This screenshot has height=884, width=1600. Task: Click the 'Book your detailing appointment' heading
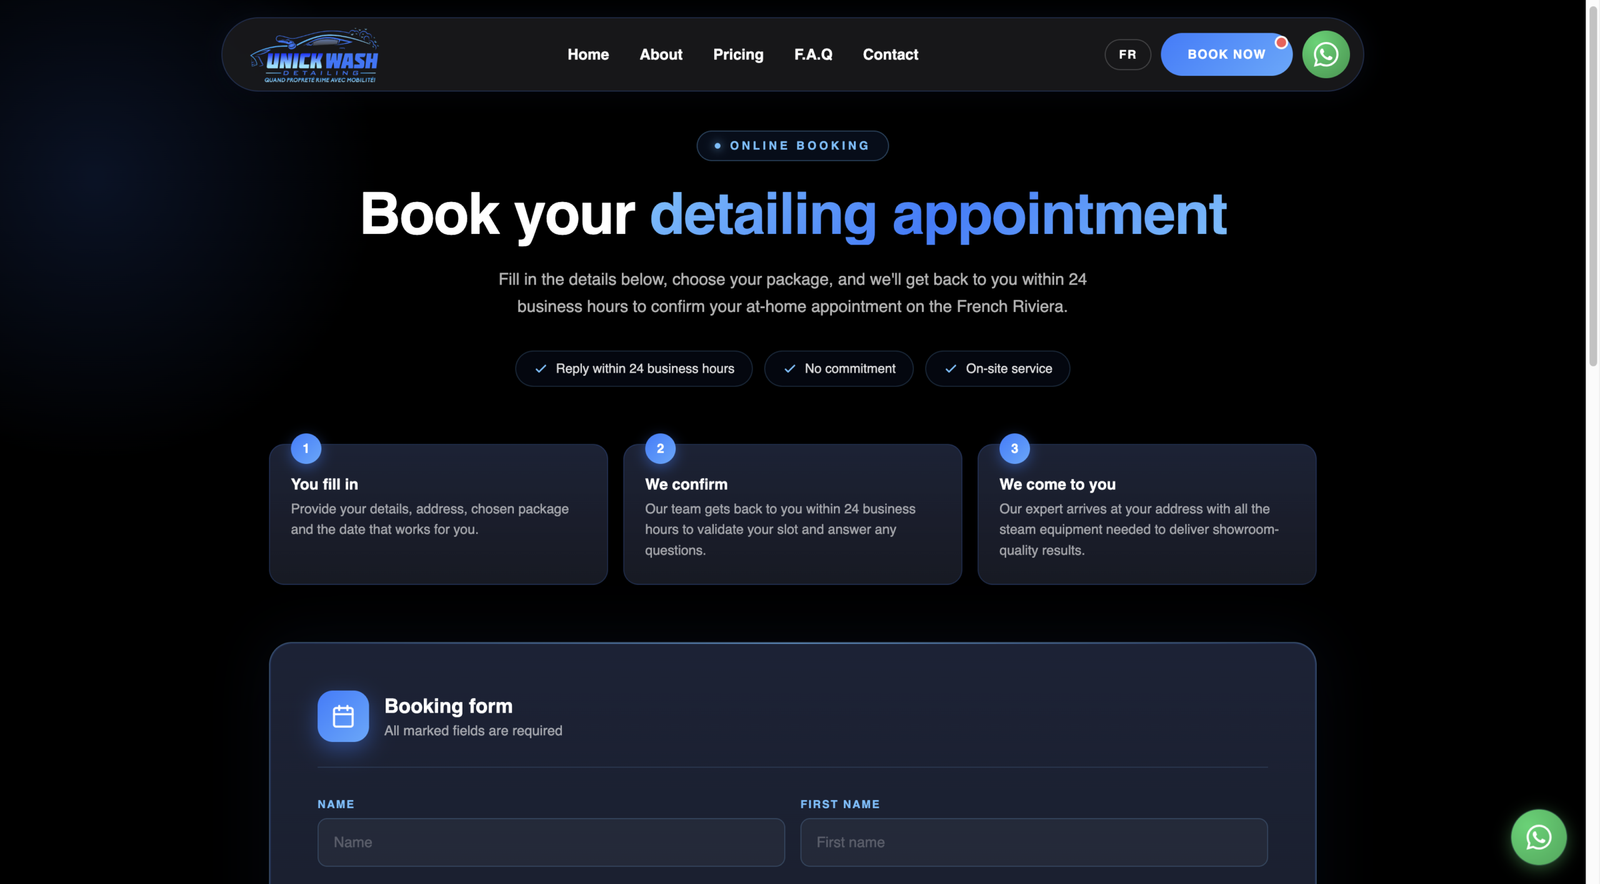(x=793, y=214)
